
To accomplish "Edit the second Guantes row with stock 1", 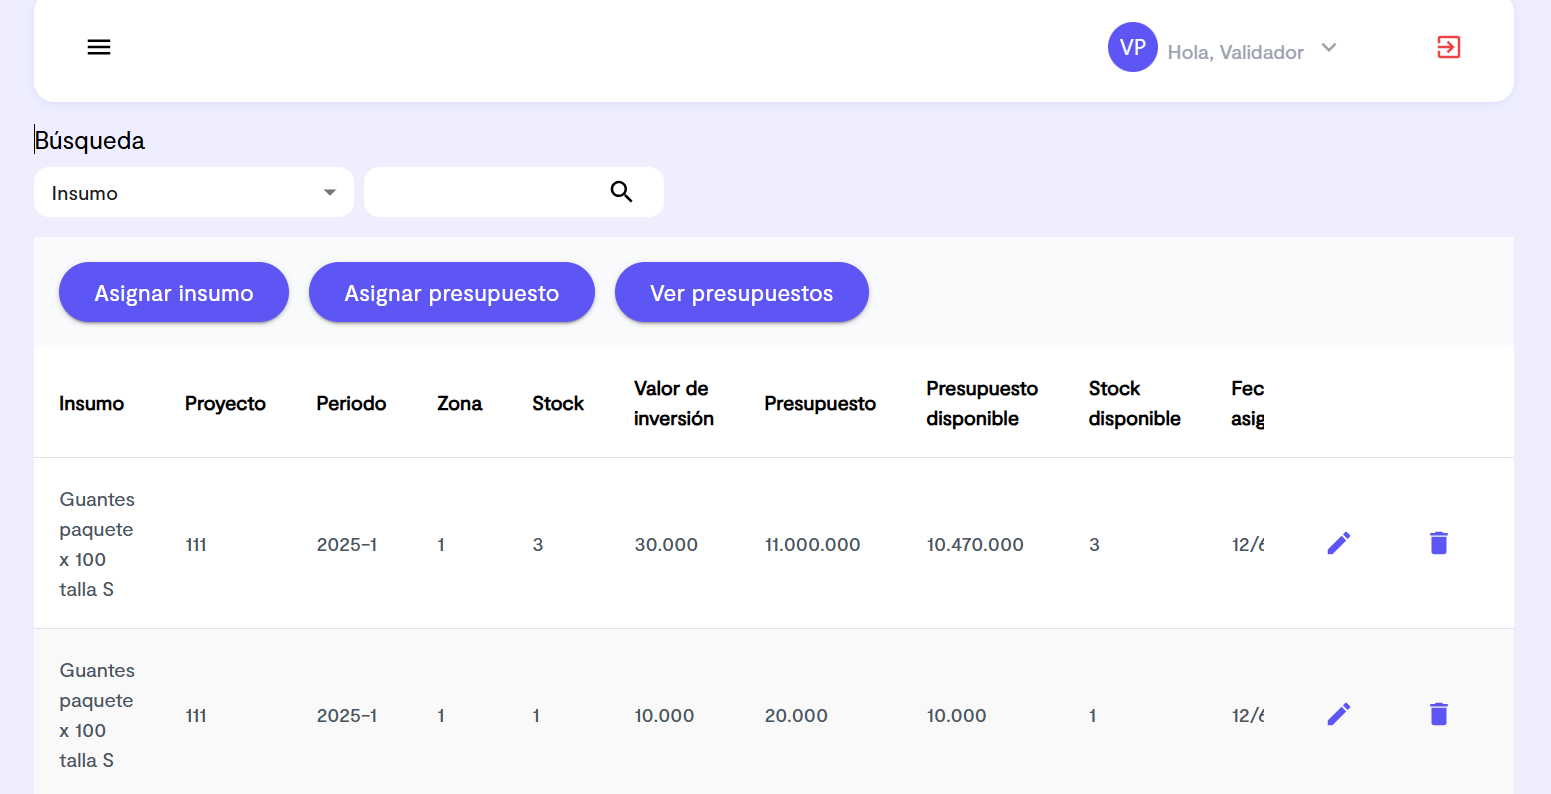I will coord(1338,714).
